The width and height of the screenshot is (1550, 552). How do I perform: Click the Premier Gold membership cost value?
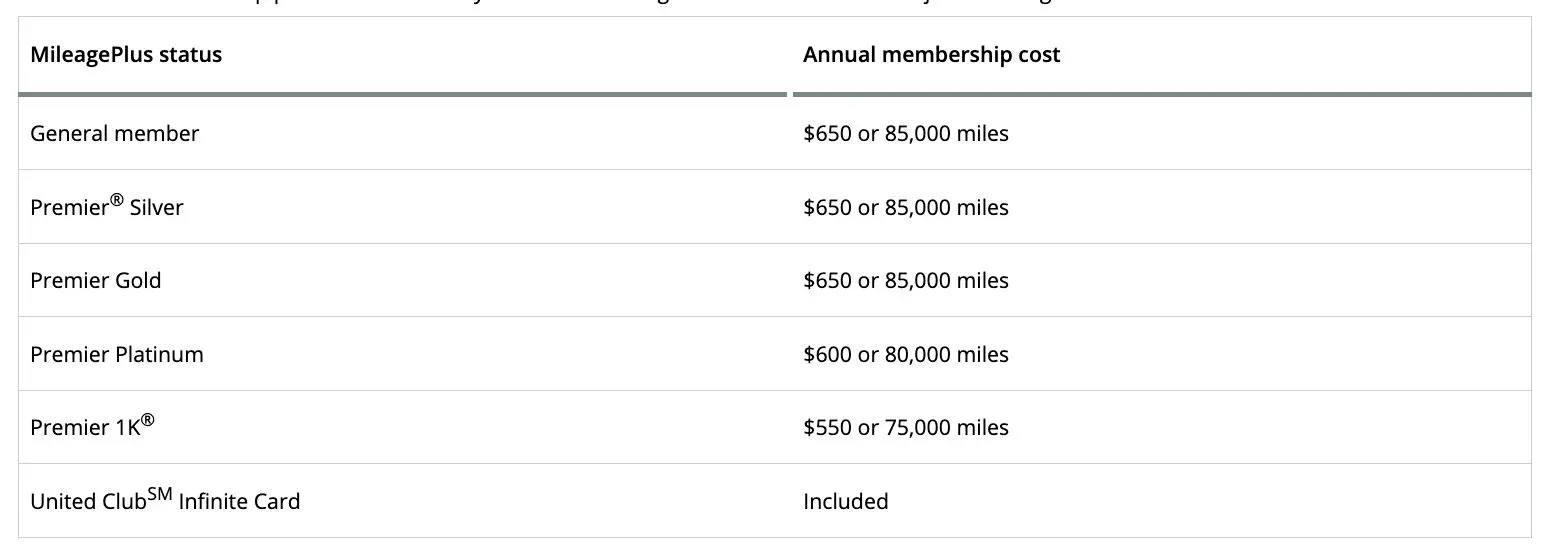coord(905,280)
